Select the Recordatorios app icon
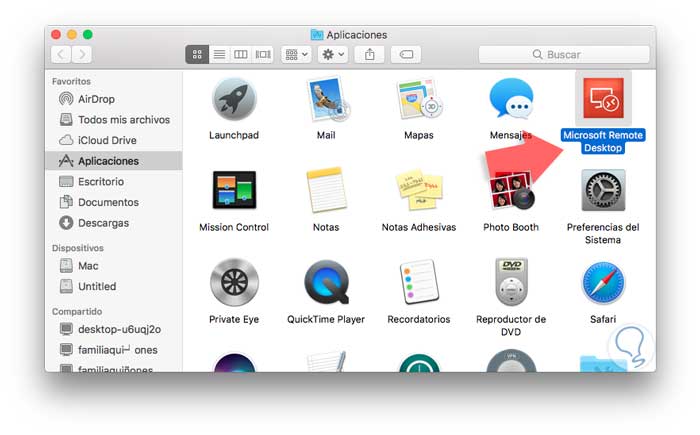This screenshot has height=435, width=700. click(419, 282)
